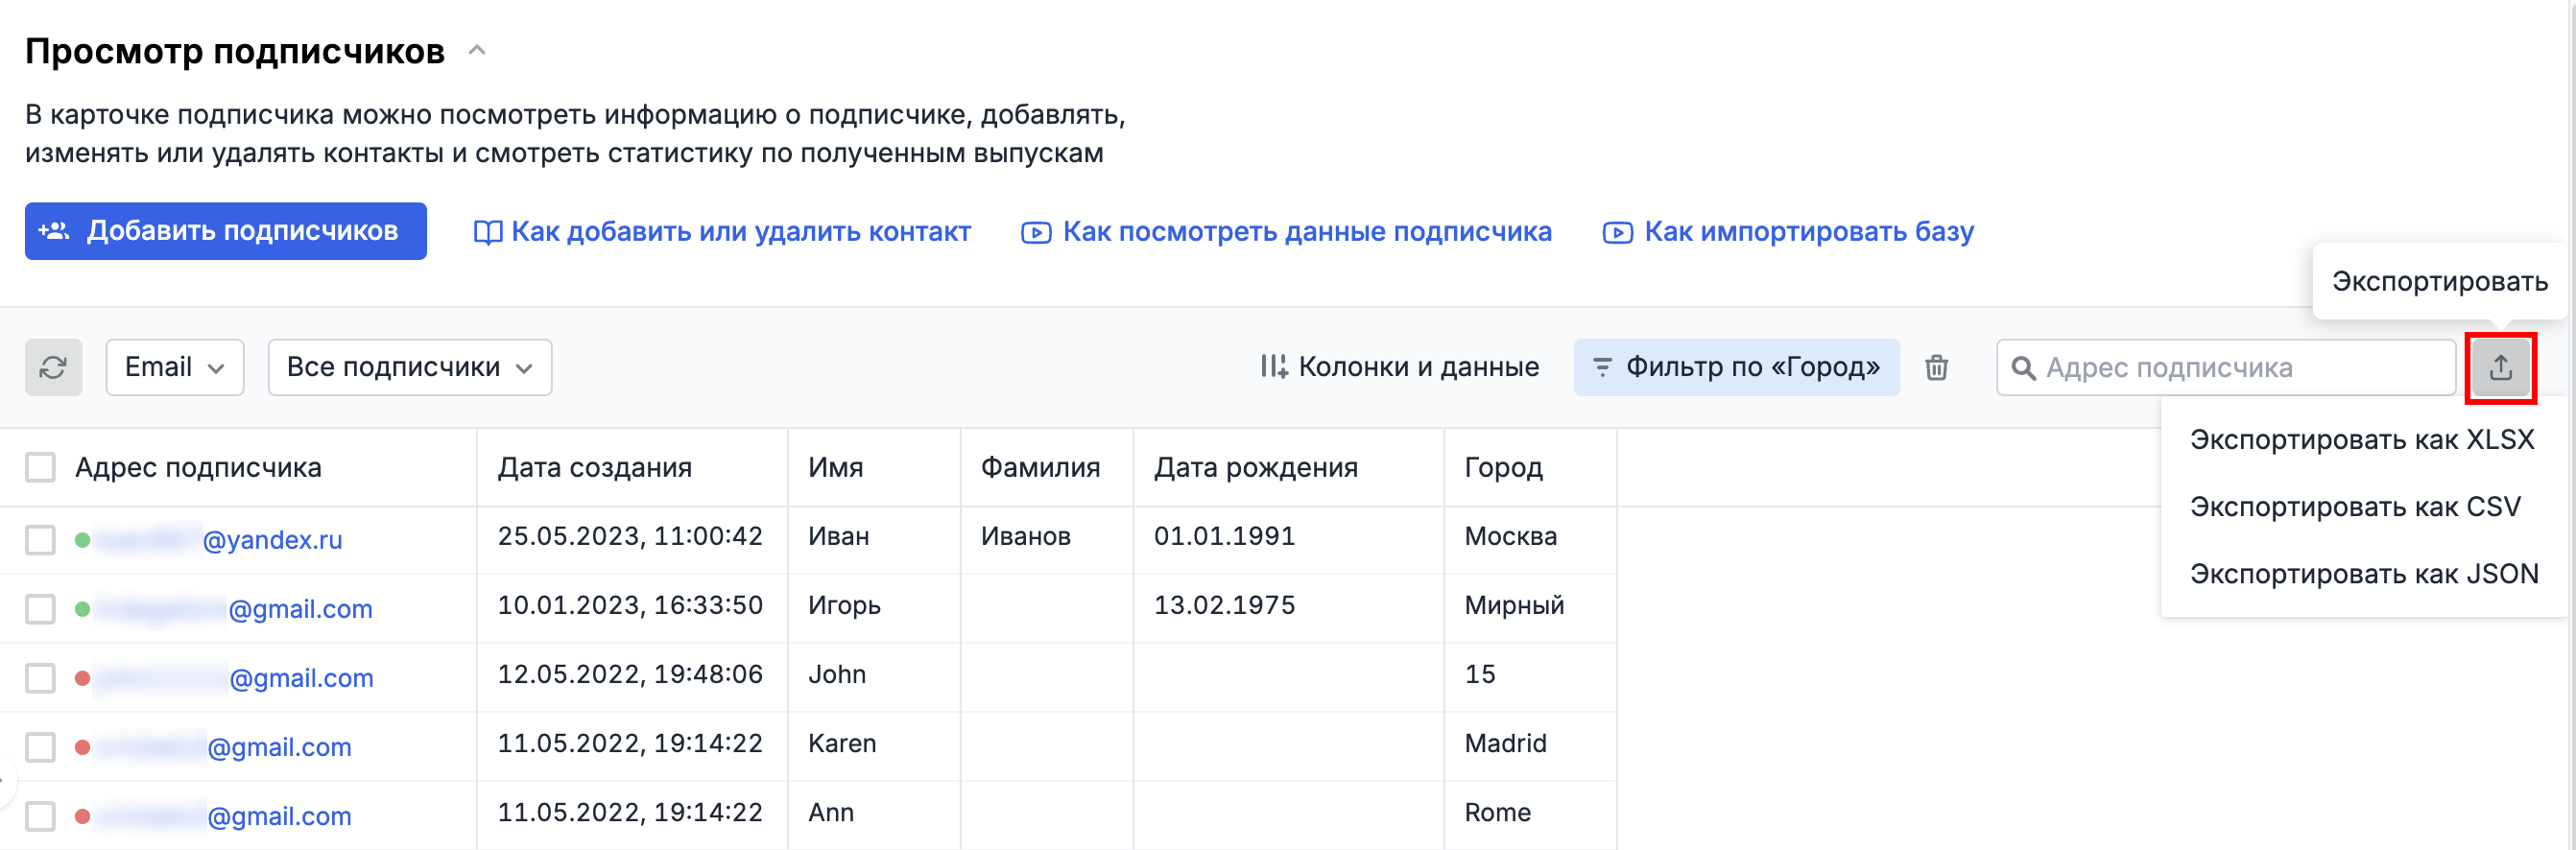This screenshot has height=850, width=2576.
Task: Tick the select-all checkbox in table header
Action: click(x=41, y=468)
